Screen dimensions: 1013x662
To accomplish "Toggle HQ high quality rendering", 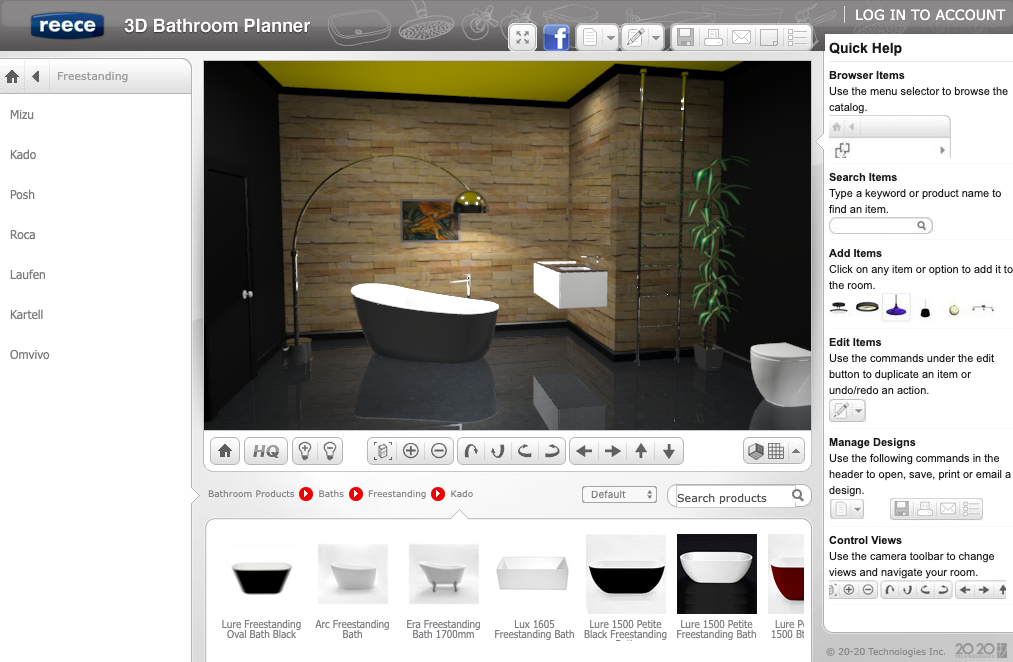I will pyautogui.click(x=266, y=451).
